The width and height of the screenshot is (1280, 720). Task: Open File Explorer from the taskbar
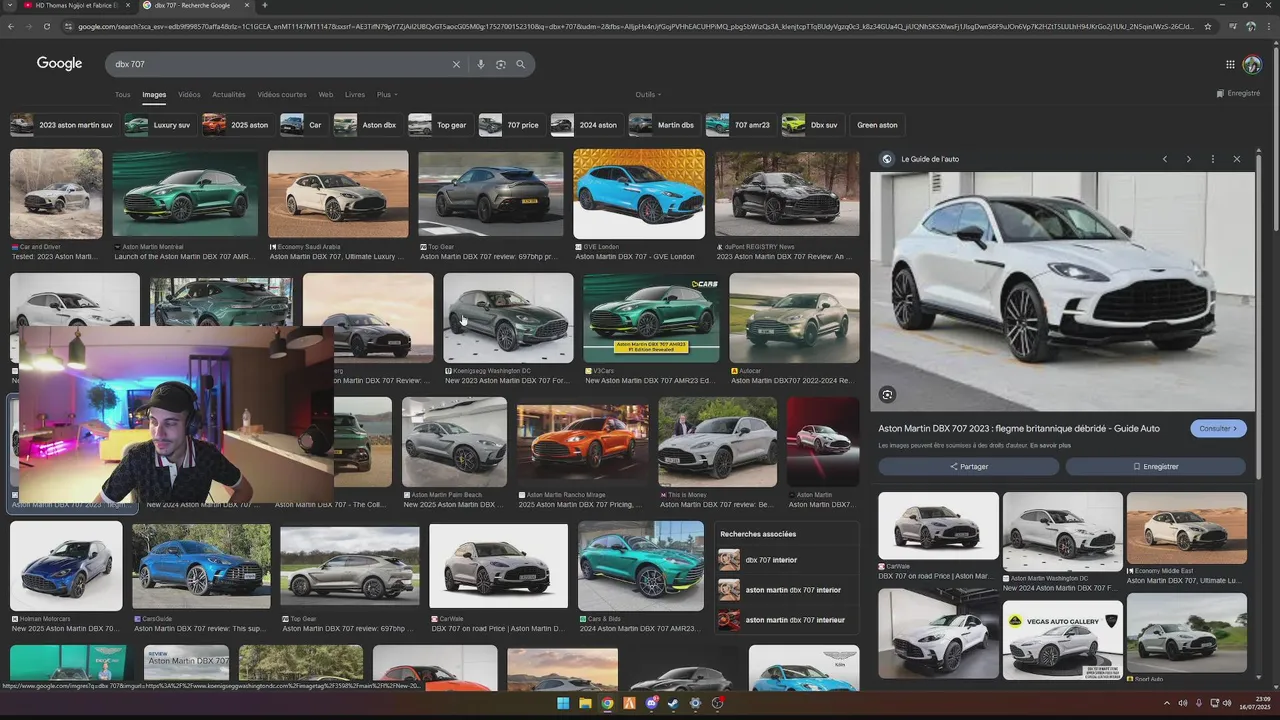click(585, 703)
